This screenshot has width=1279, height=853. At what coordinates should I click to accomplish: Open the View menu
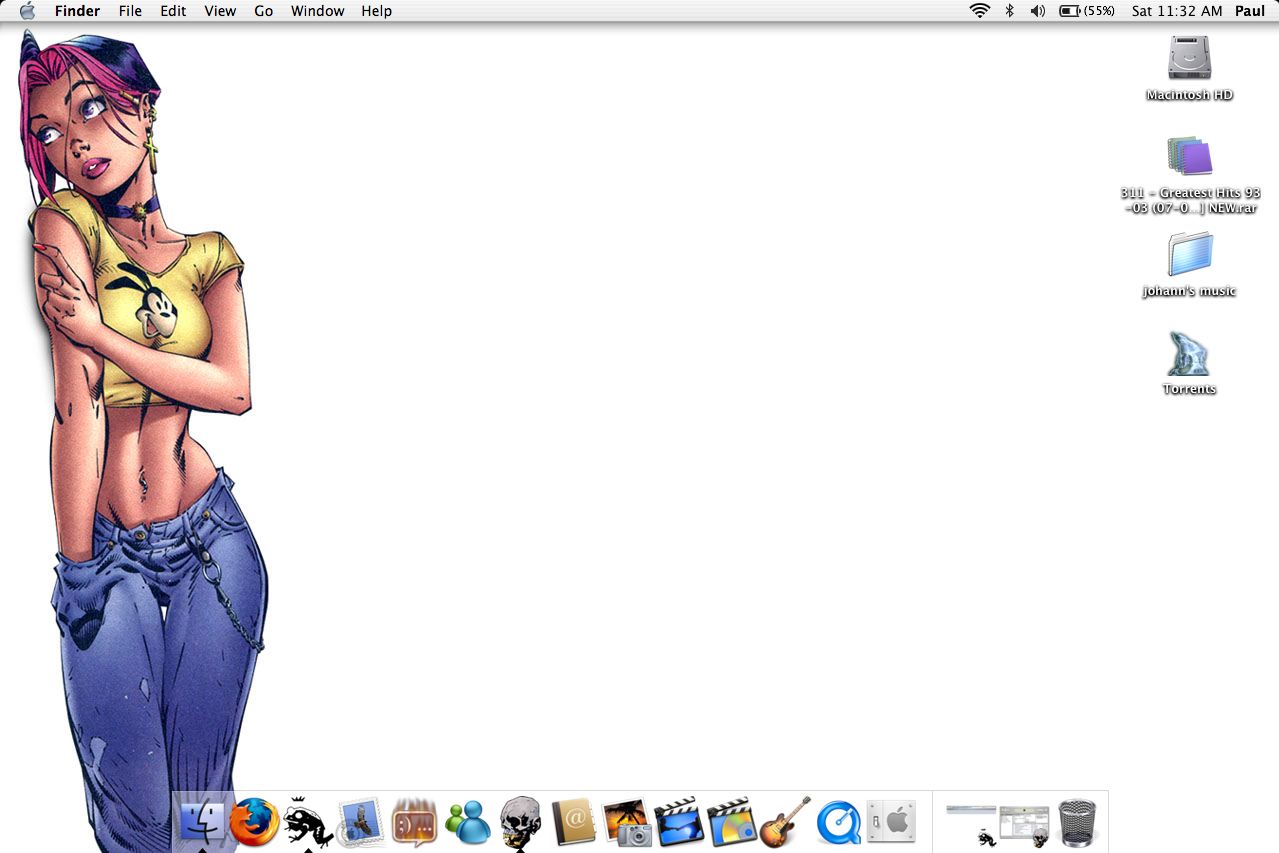tap(220, 11)
